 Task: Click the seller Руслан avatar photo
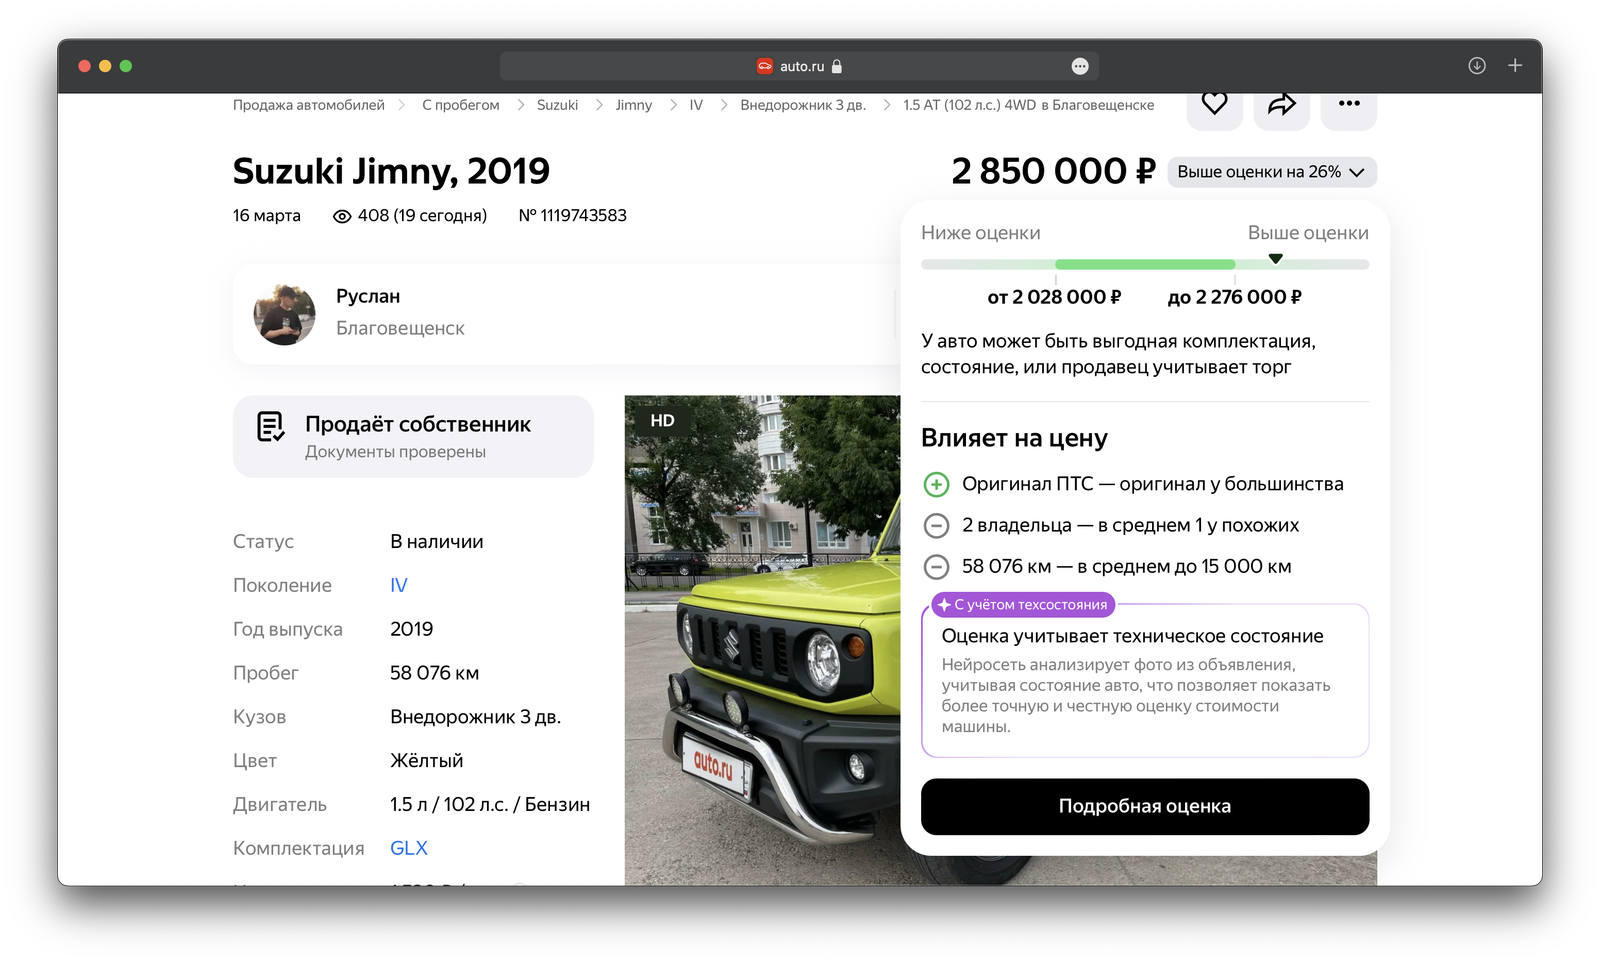284,314
